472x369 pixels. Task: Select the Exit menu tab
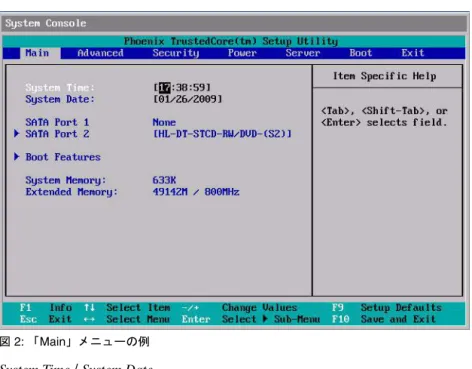413,53
